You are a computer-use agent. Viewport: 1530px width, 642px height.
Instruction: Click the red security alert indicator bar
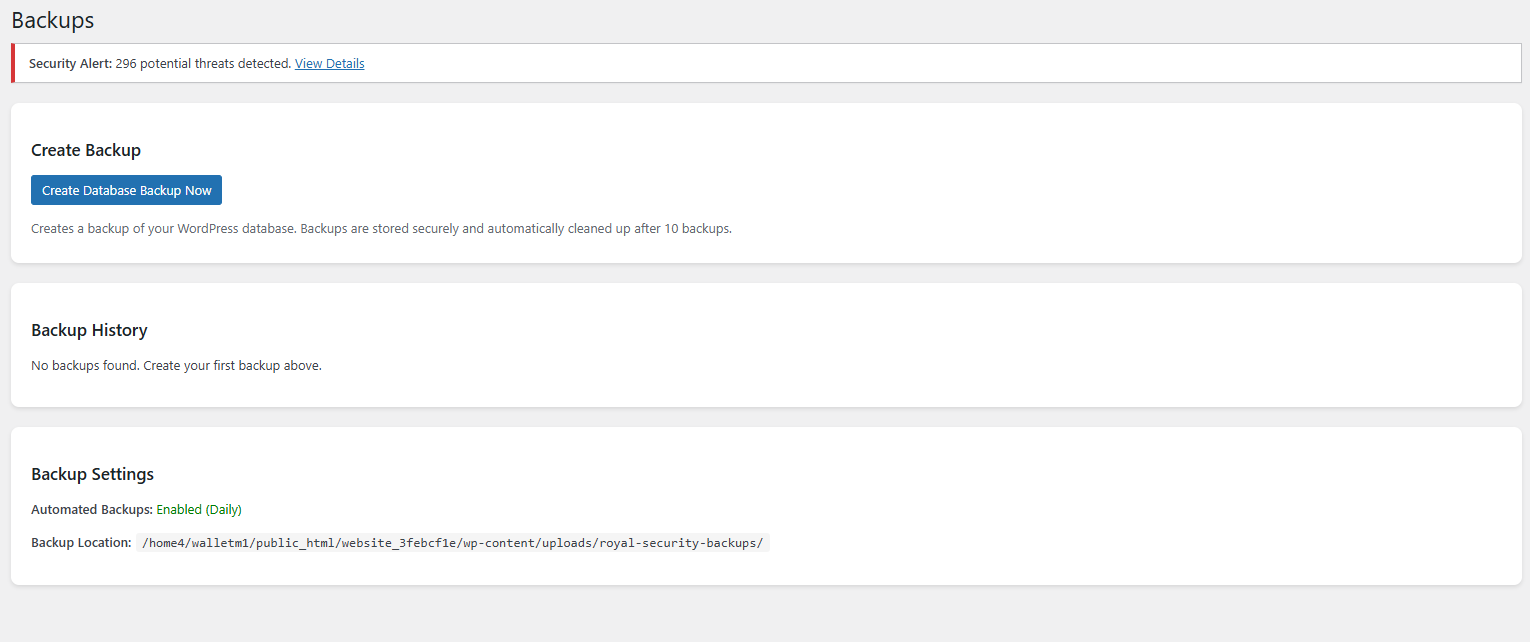[x=12, y=62]
